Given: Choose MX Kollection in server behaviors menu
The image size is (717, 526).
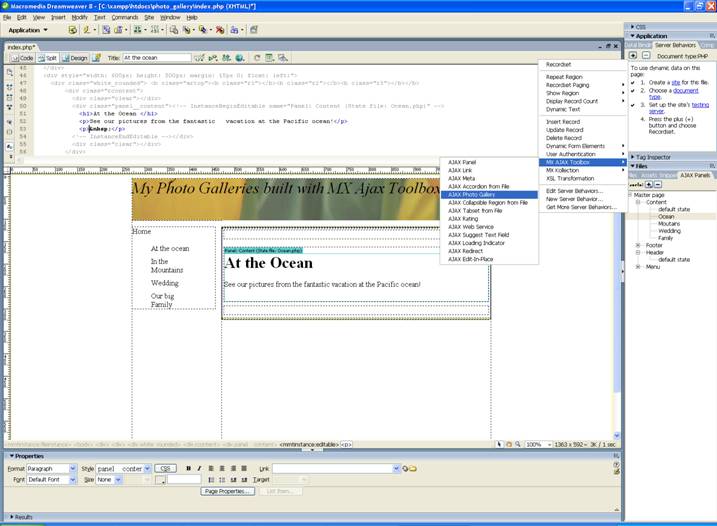Looking at the screenshot, I should [562, 170].
